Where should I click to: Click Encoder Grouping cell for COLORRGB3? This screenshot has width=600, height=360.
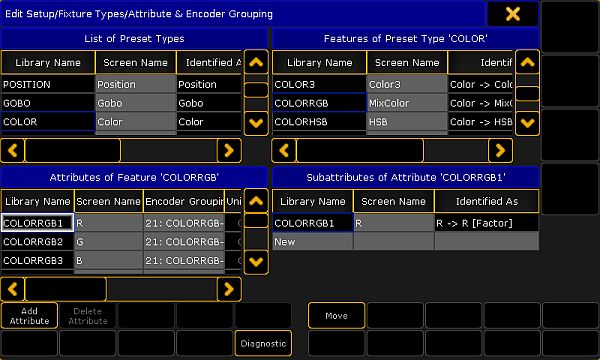[184, 261]
